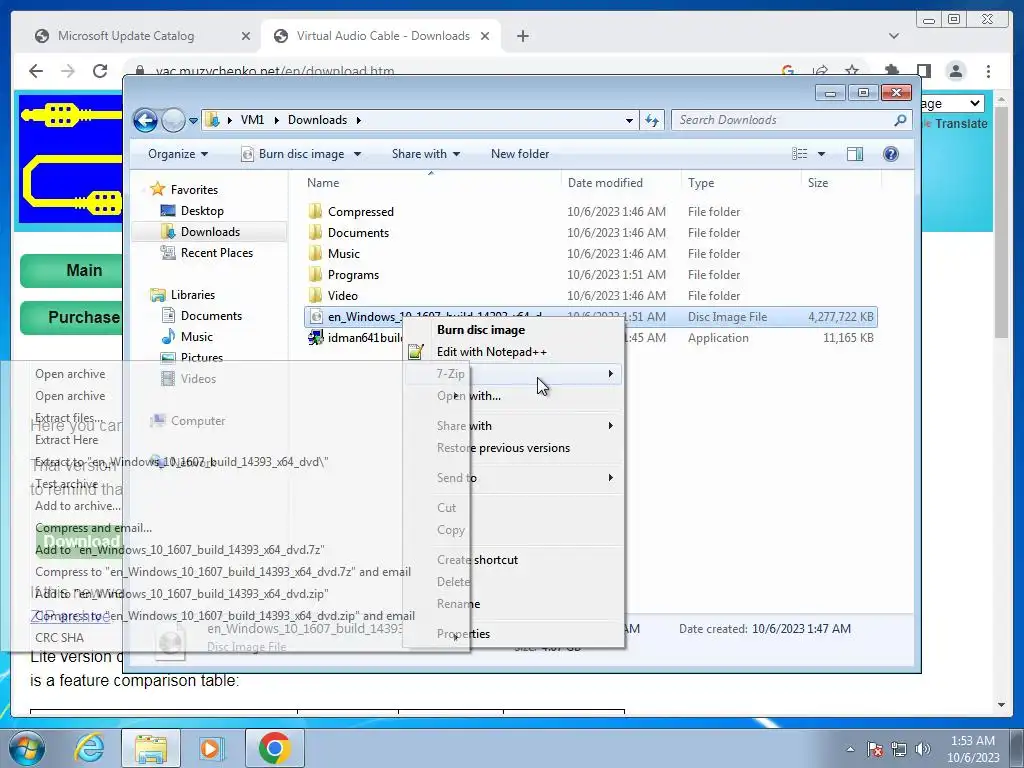Click the Explorer back navigation arrow
The image size is (1024, 768).
point(145,120)
